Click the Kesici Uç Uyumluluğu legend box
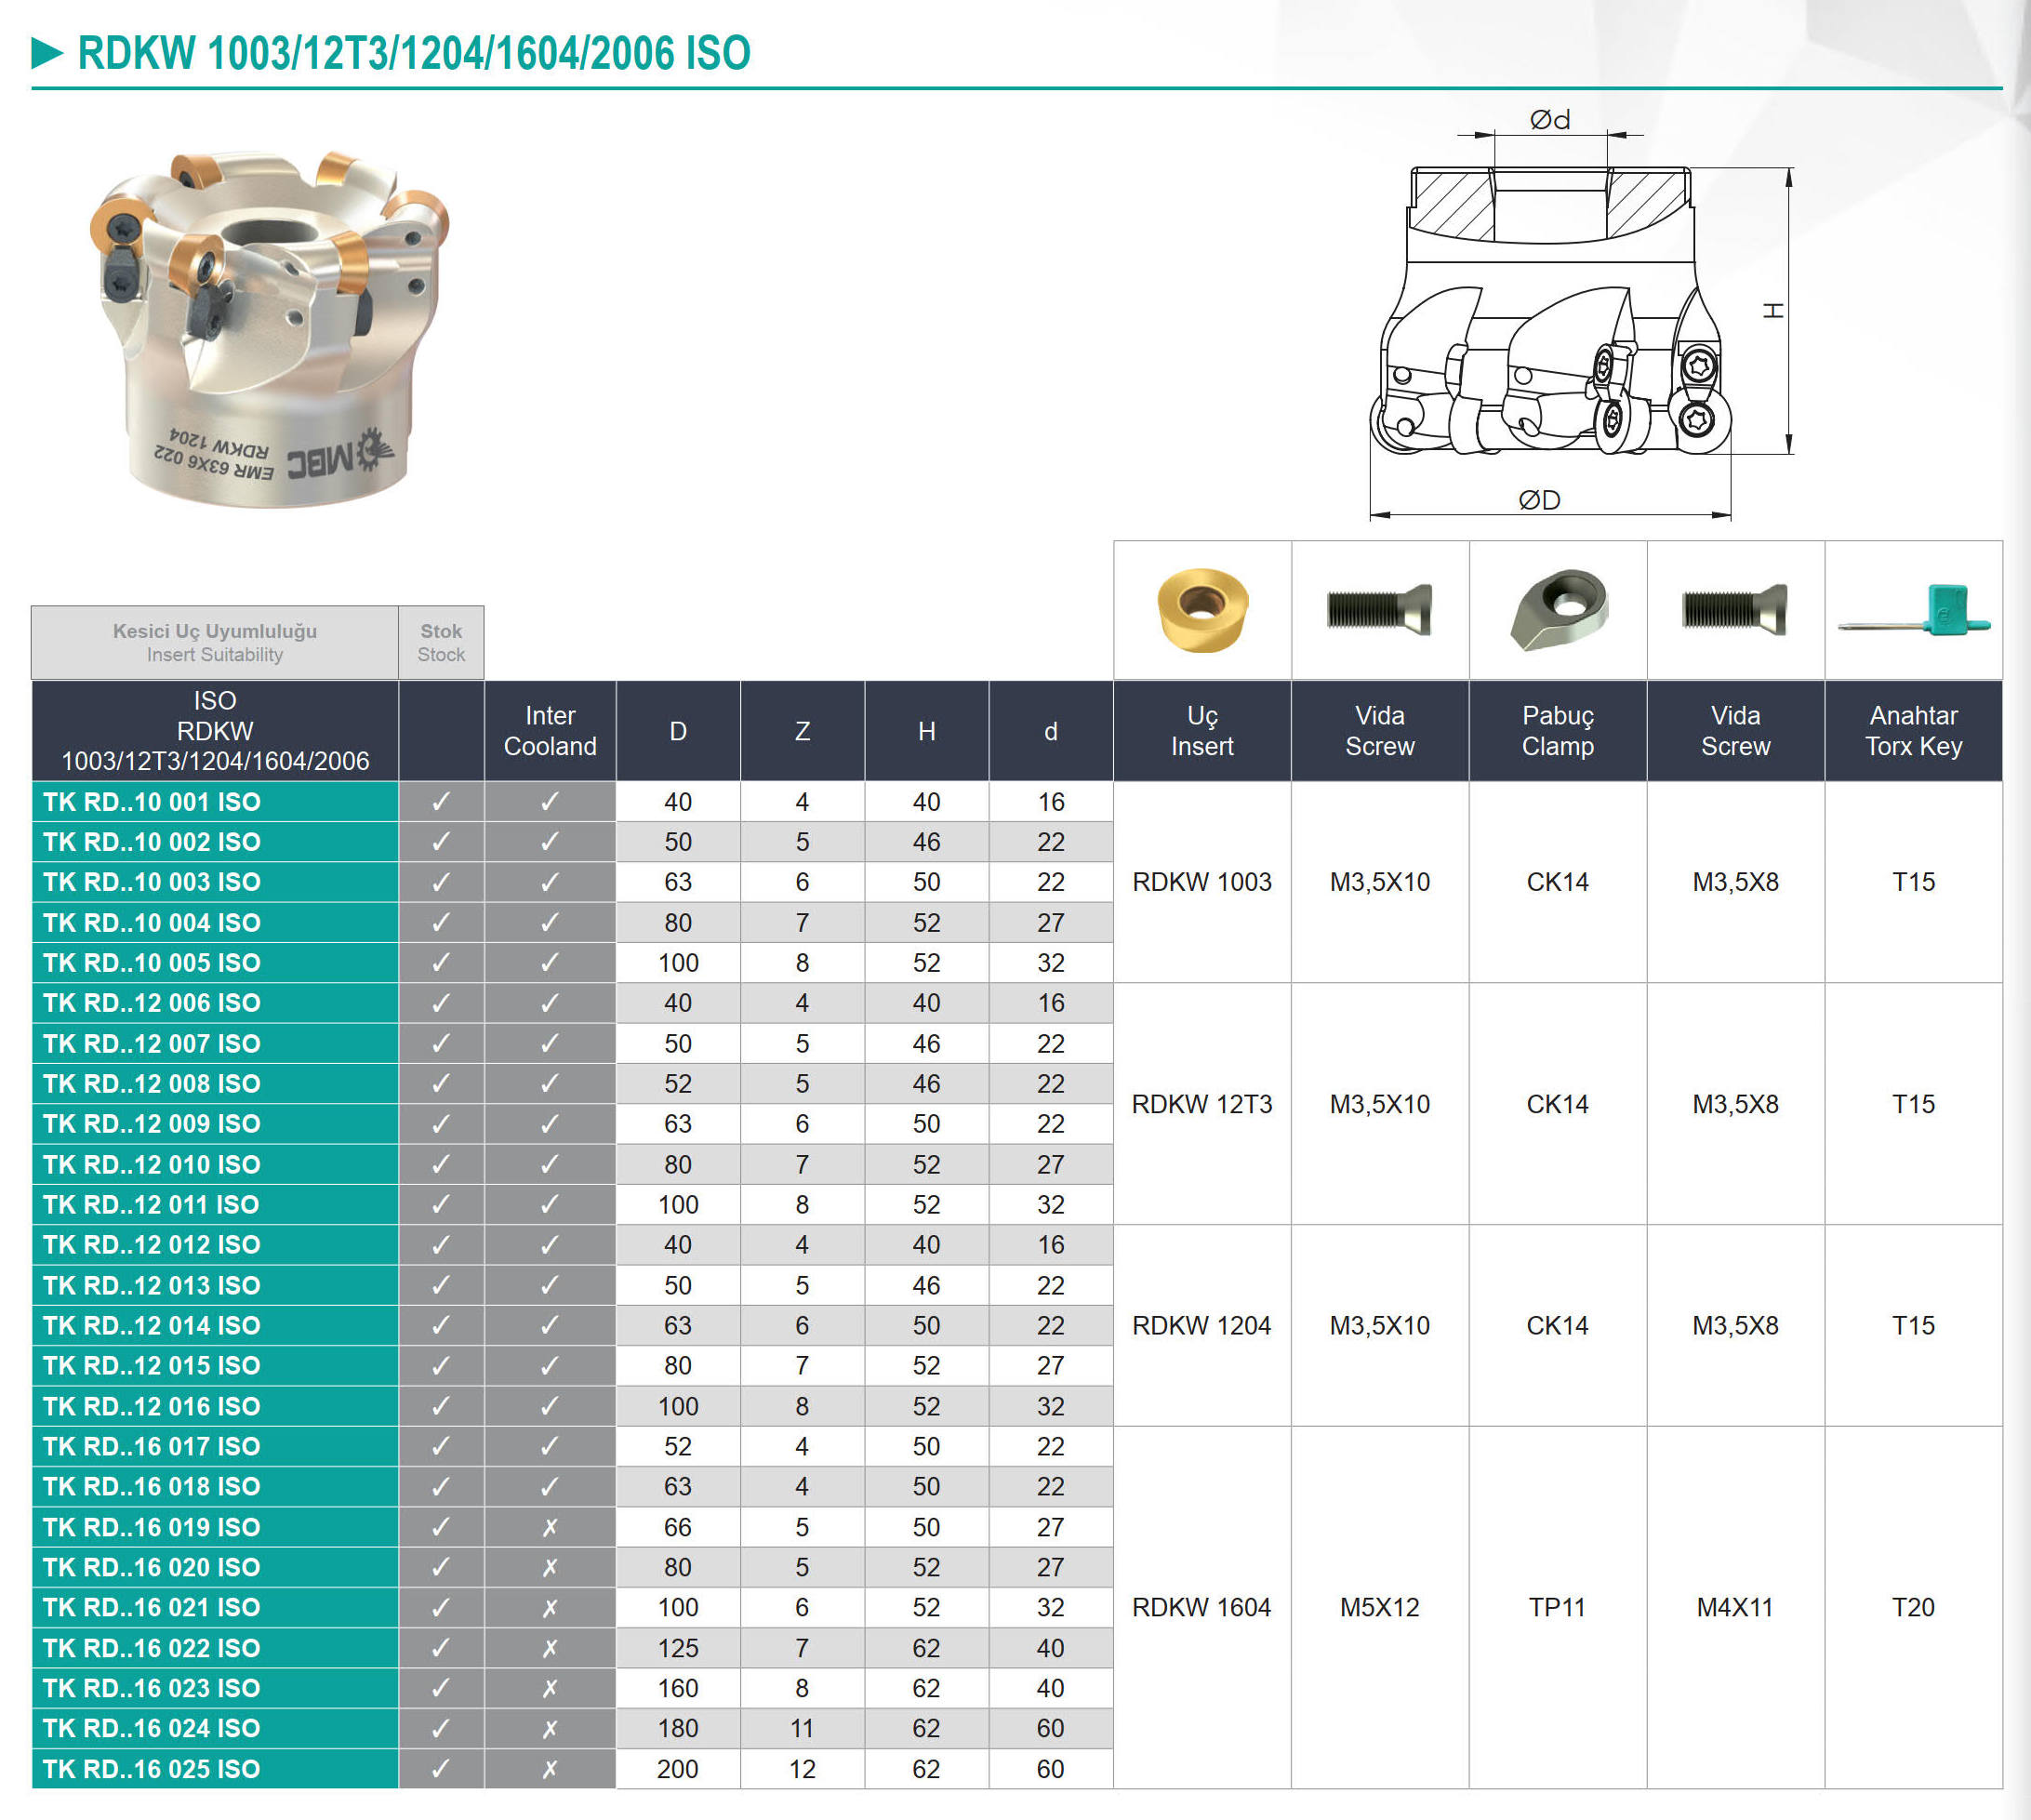This screenshot has height=1820, width=2031. coord(214,642)
